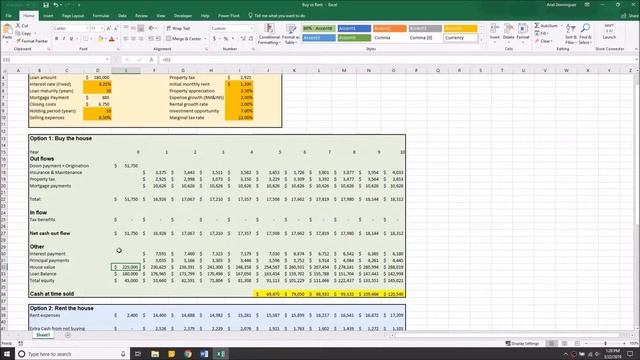Apply the yellow Fill Color bucket
This screenshot has height=360, width=640.
pos(100,39)
